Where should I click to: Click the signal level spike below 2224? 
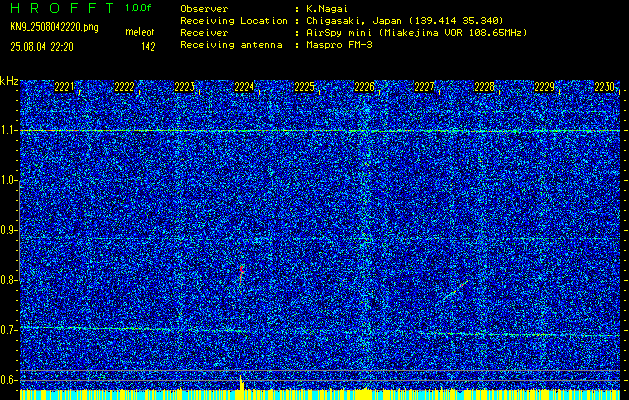241,382
